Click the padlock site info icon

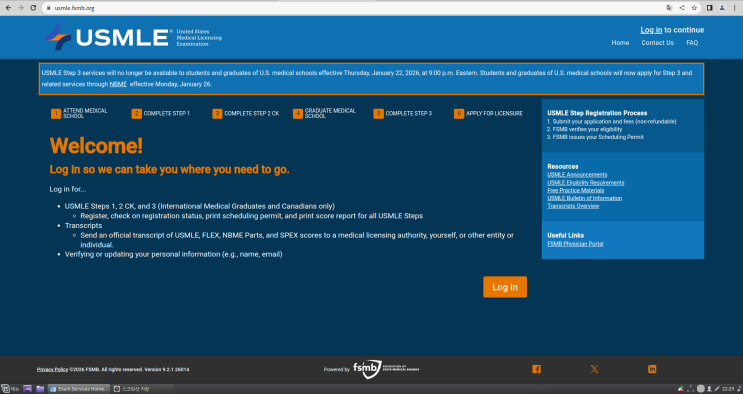point(48,8)
